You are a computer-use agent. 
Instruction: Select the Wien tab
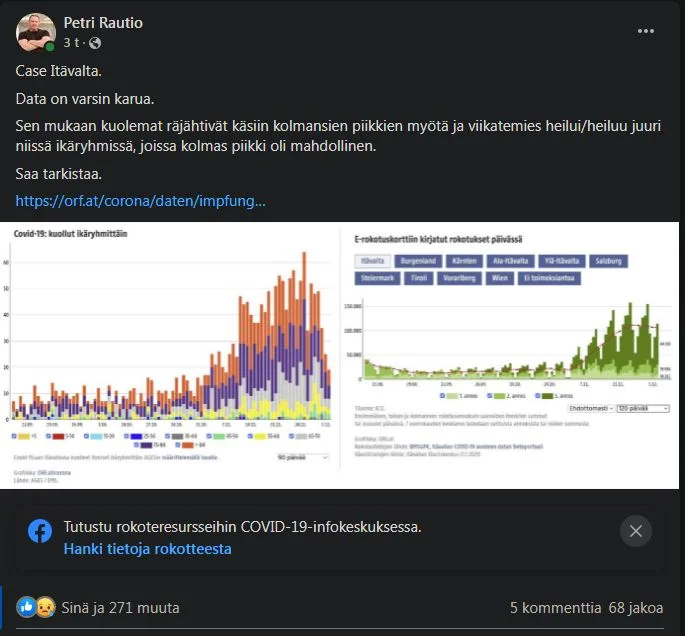pos(499,278)
